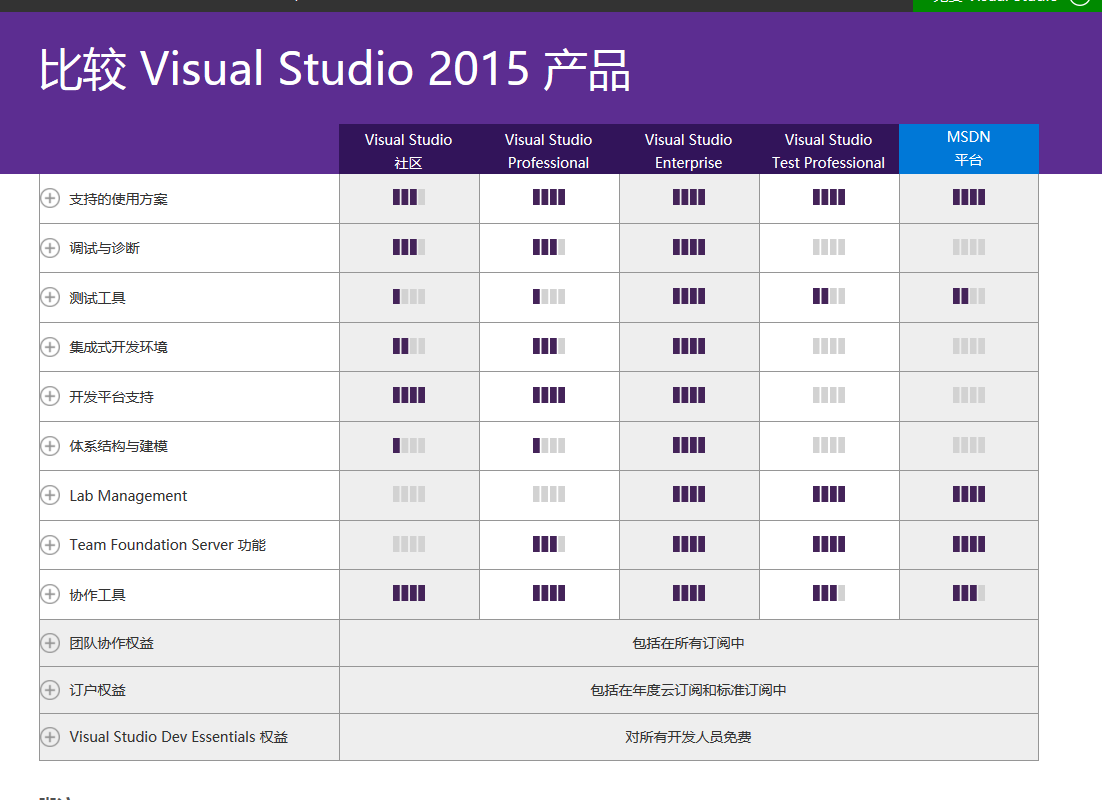The width and height of the screenshot is (1102, 800).
Task: Click Test Professional rating under Team Foundation Server 功能
Action: [x=828, y=544]
